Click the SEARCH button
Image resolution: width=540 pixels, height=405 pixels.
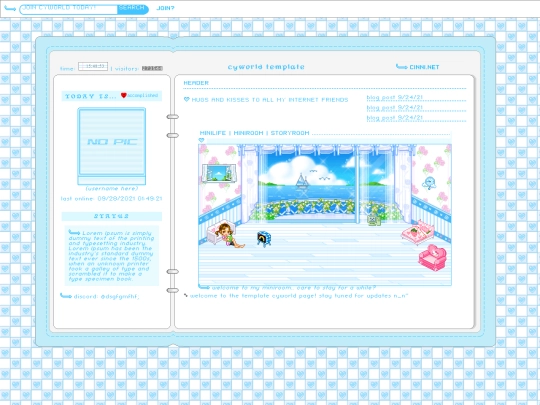(133, 9)
